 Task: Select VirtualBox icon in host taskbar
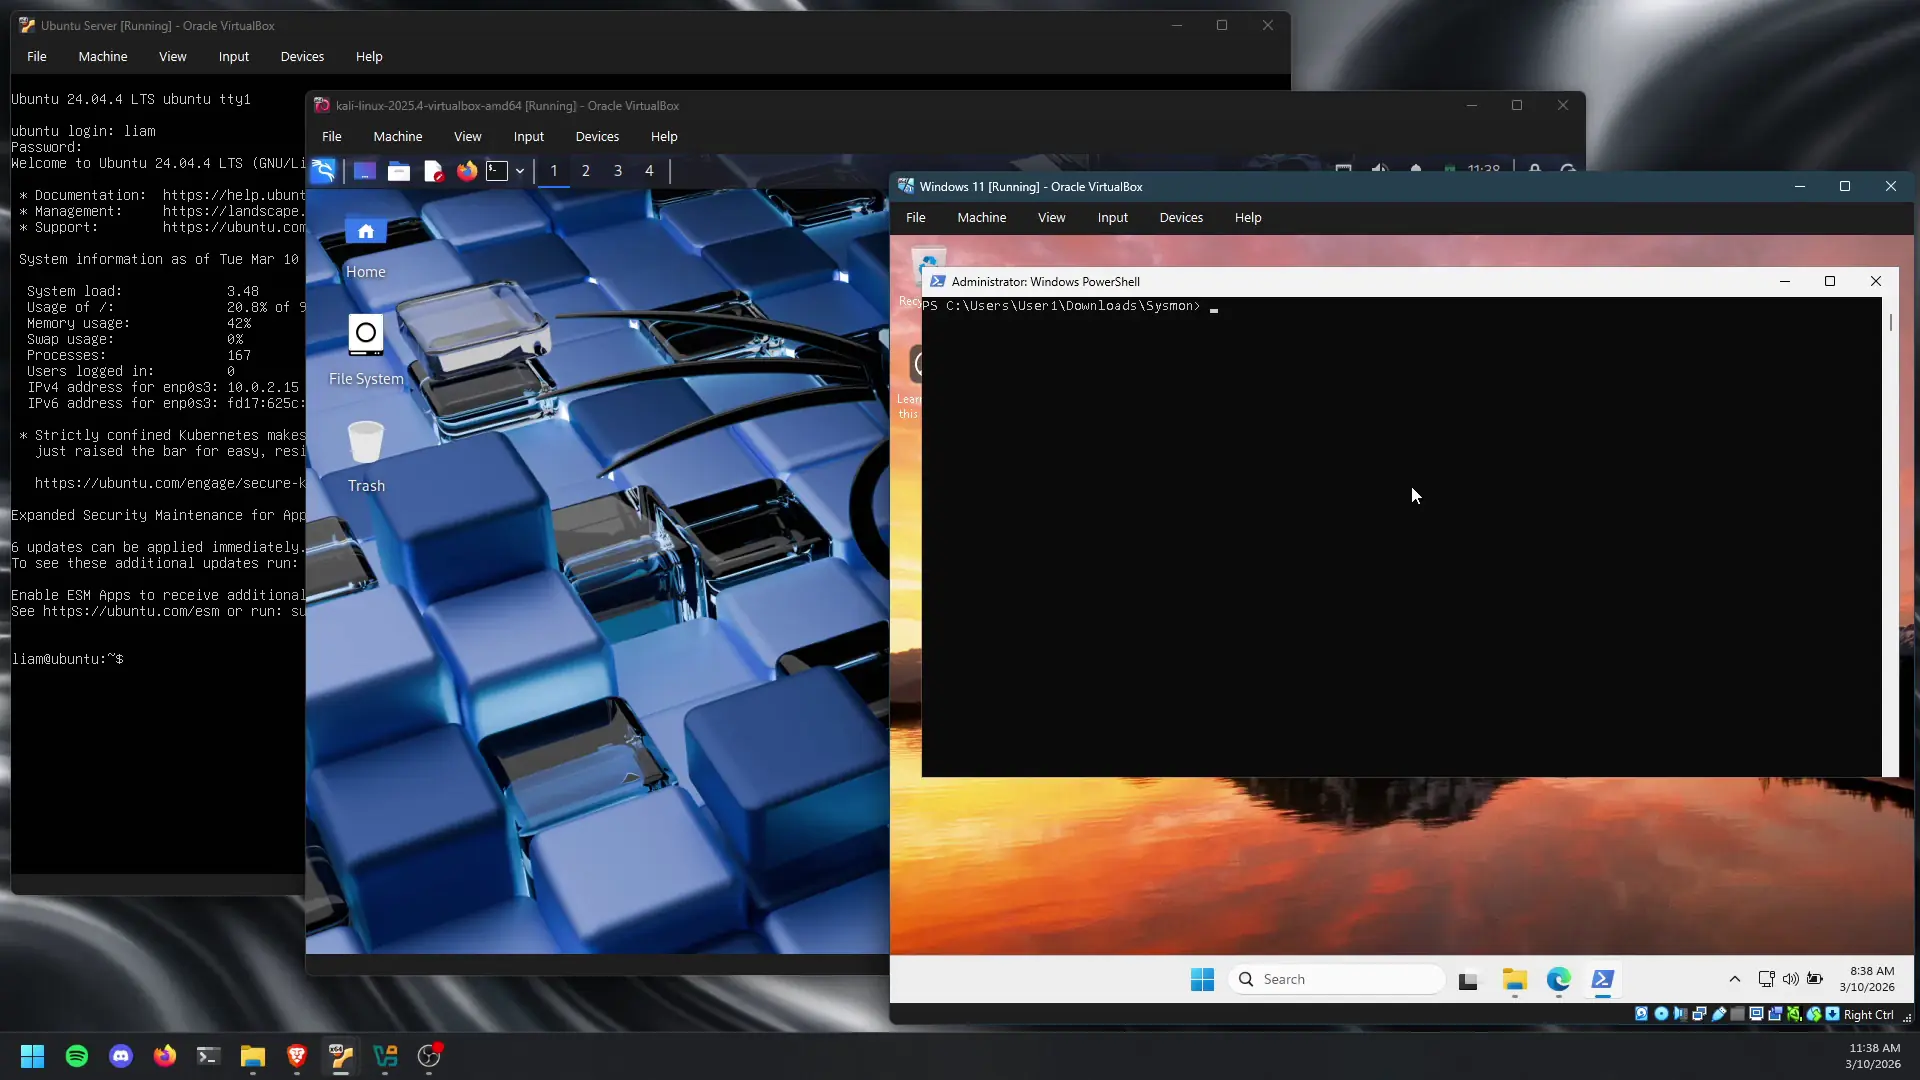pos(341,1056)
